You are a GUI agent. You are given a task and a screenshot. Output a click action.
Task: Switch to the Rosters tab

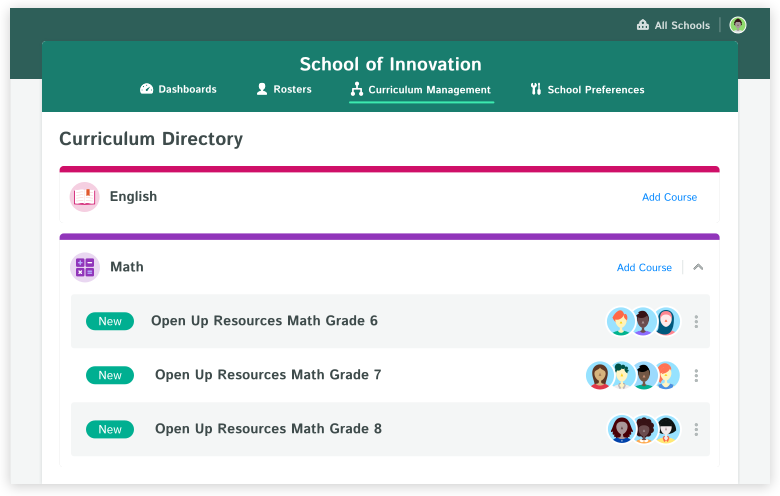[x=284, y=89]
